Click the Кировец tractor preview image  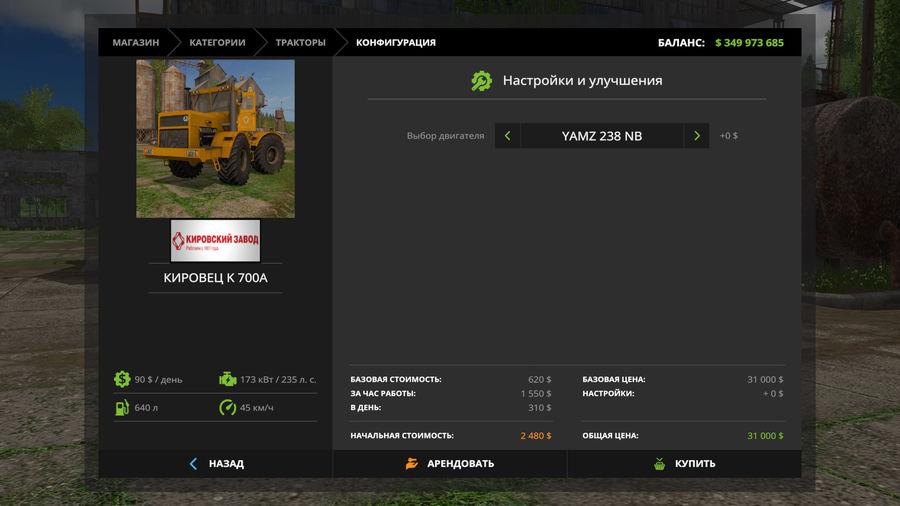[215, 138]
